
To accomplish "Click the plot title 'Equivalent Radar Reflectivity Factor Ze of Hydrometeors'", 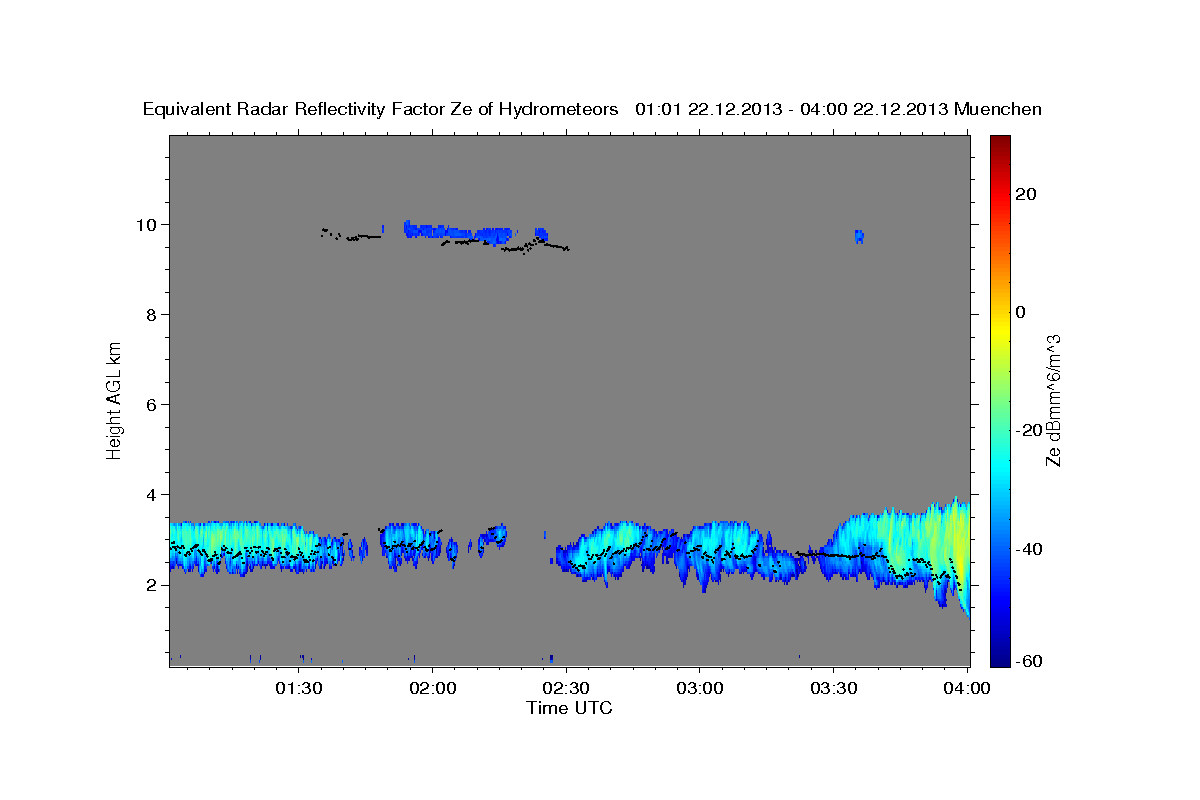I will tap(380, 110).
